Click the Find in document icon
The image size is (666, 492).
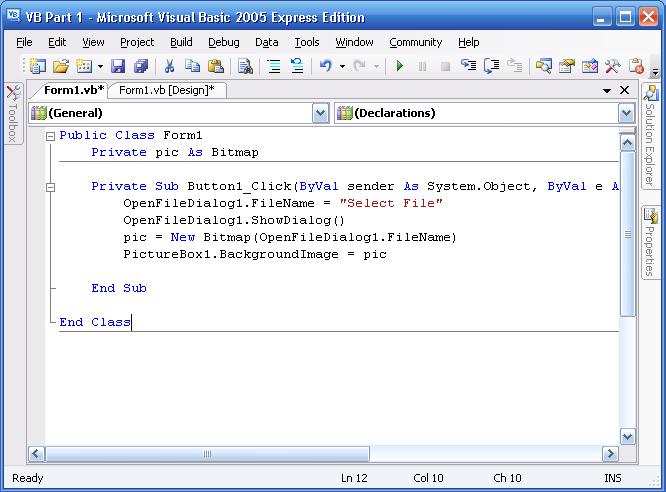(245, 66)
